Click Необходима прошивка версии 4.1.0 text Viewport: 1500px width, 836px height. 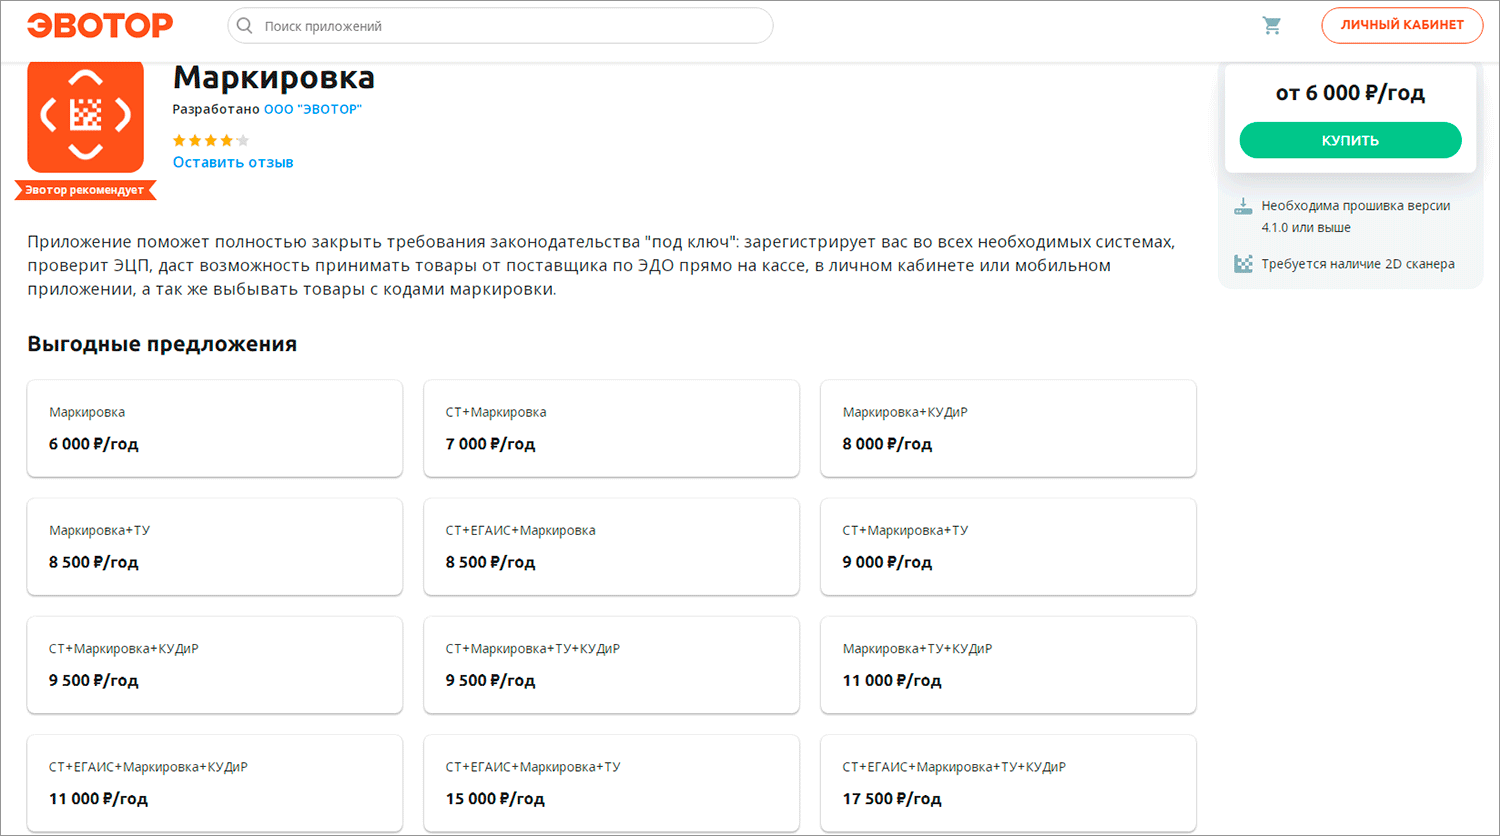click(1355, 216)
